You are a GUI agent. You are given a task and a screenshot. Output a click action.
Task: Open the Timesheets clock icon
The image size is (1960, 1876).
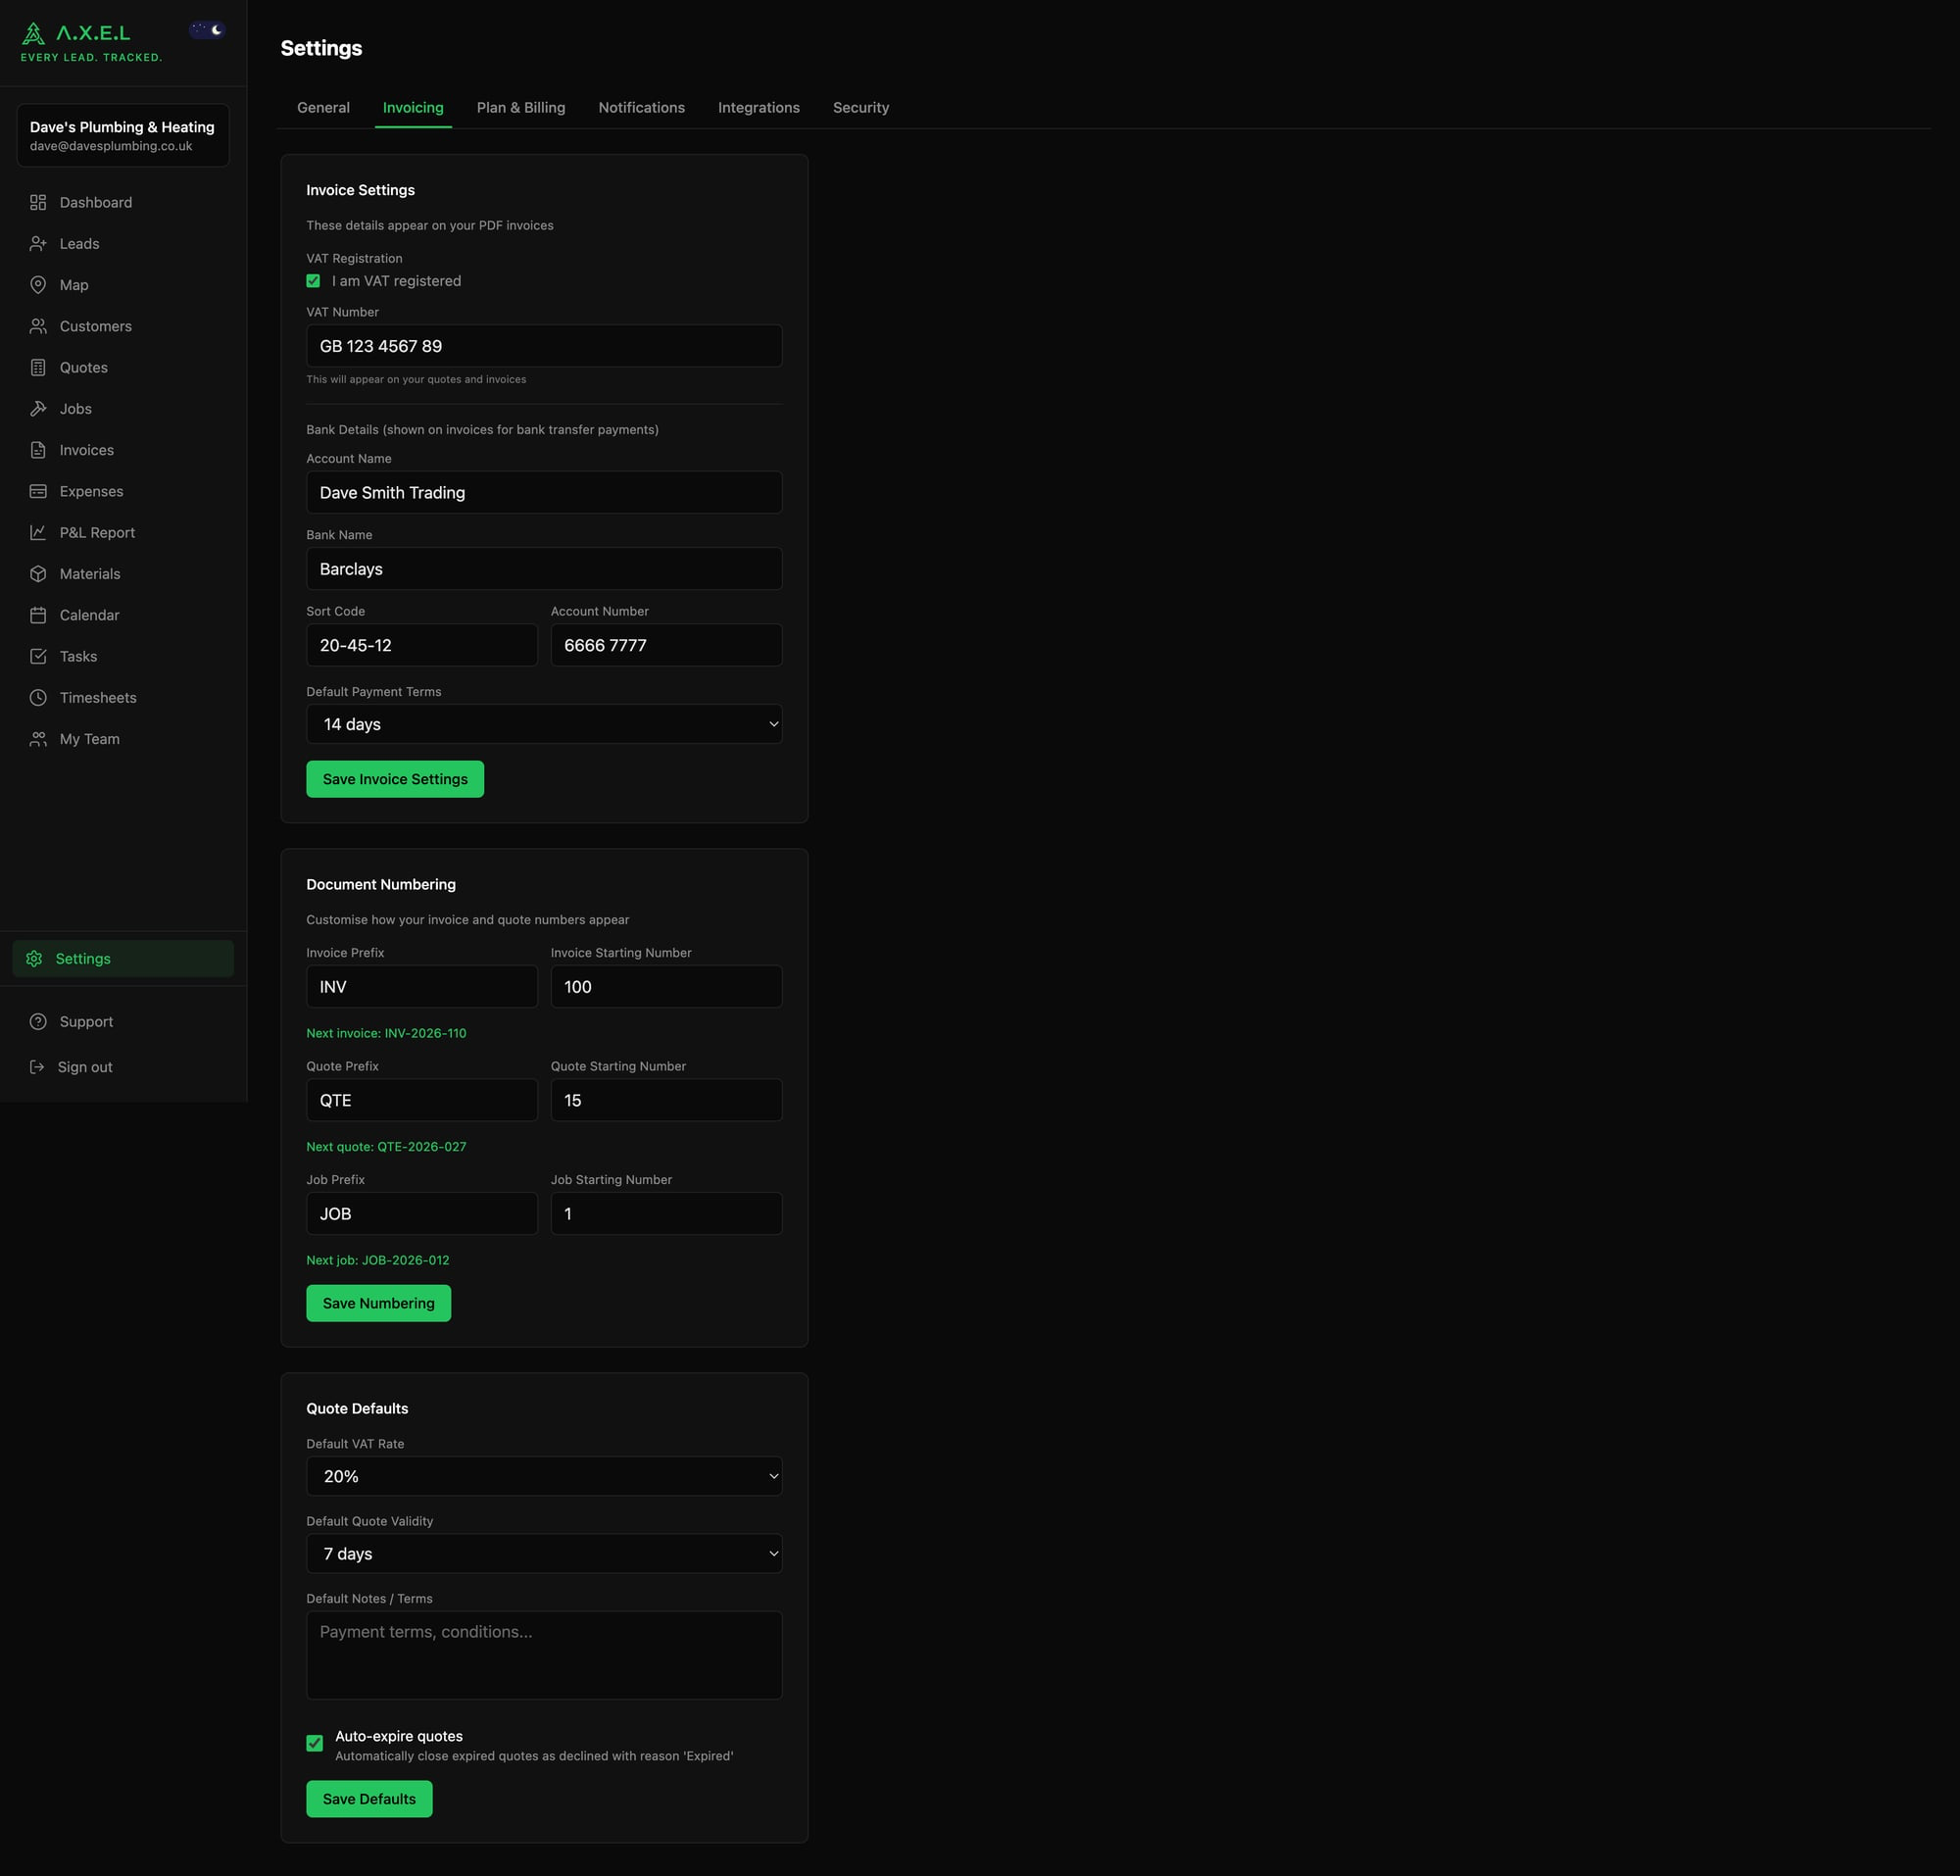(38, 698)
